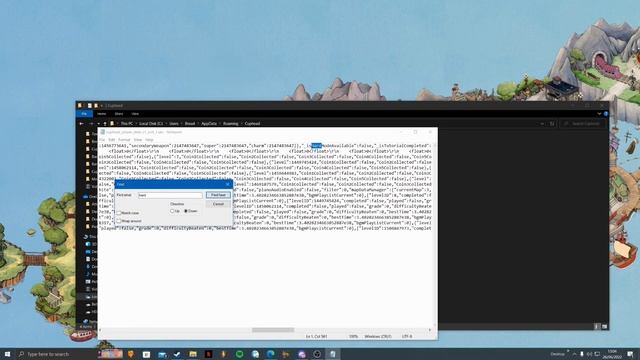
Task: Click 'Cuphead' in address breadcrumb
Action: pos(252,123)
